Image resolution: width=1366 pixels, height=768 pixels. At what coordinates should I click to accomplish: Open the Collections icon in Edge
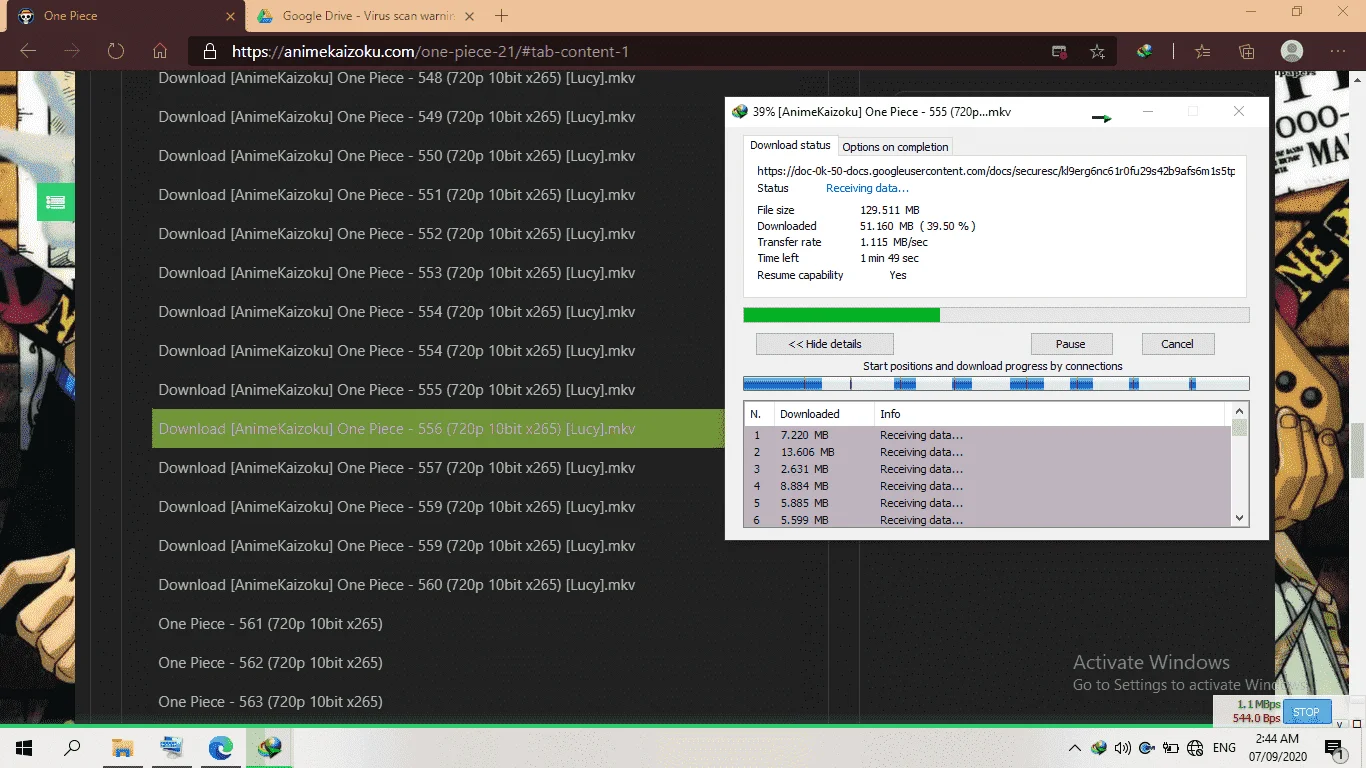[1247, 52]
